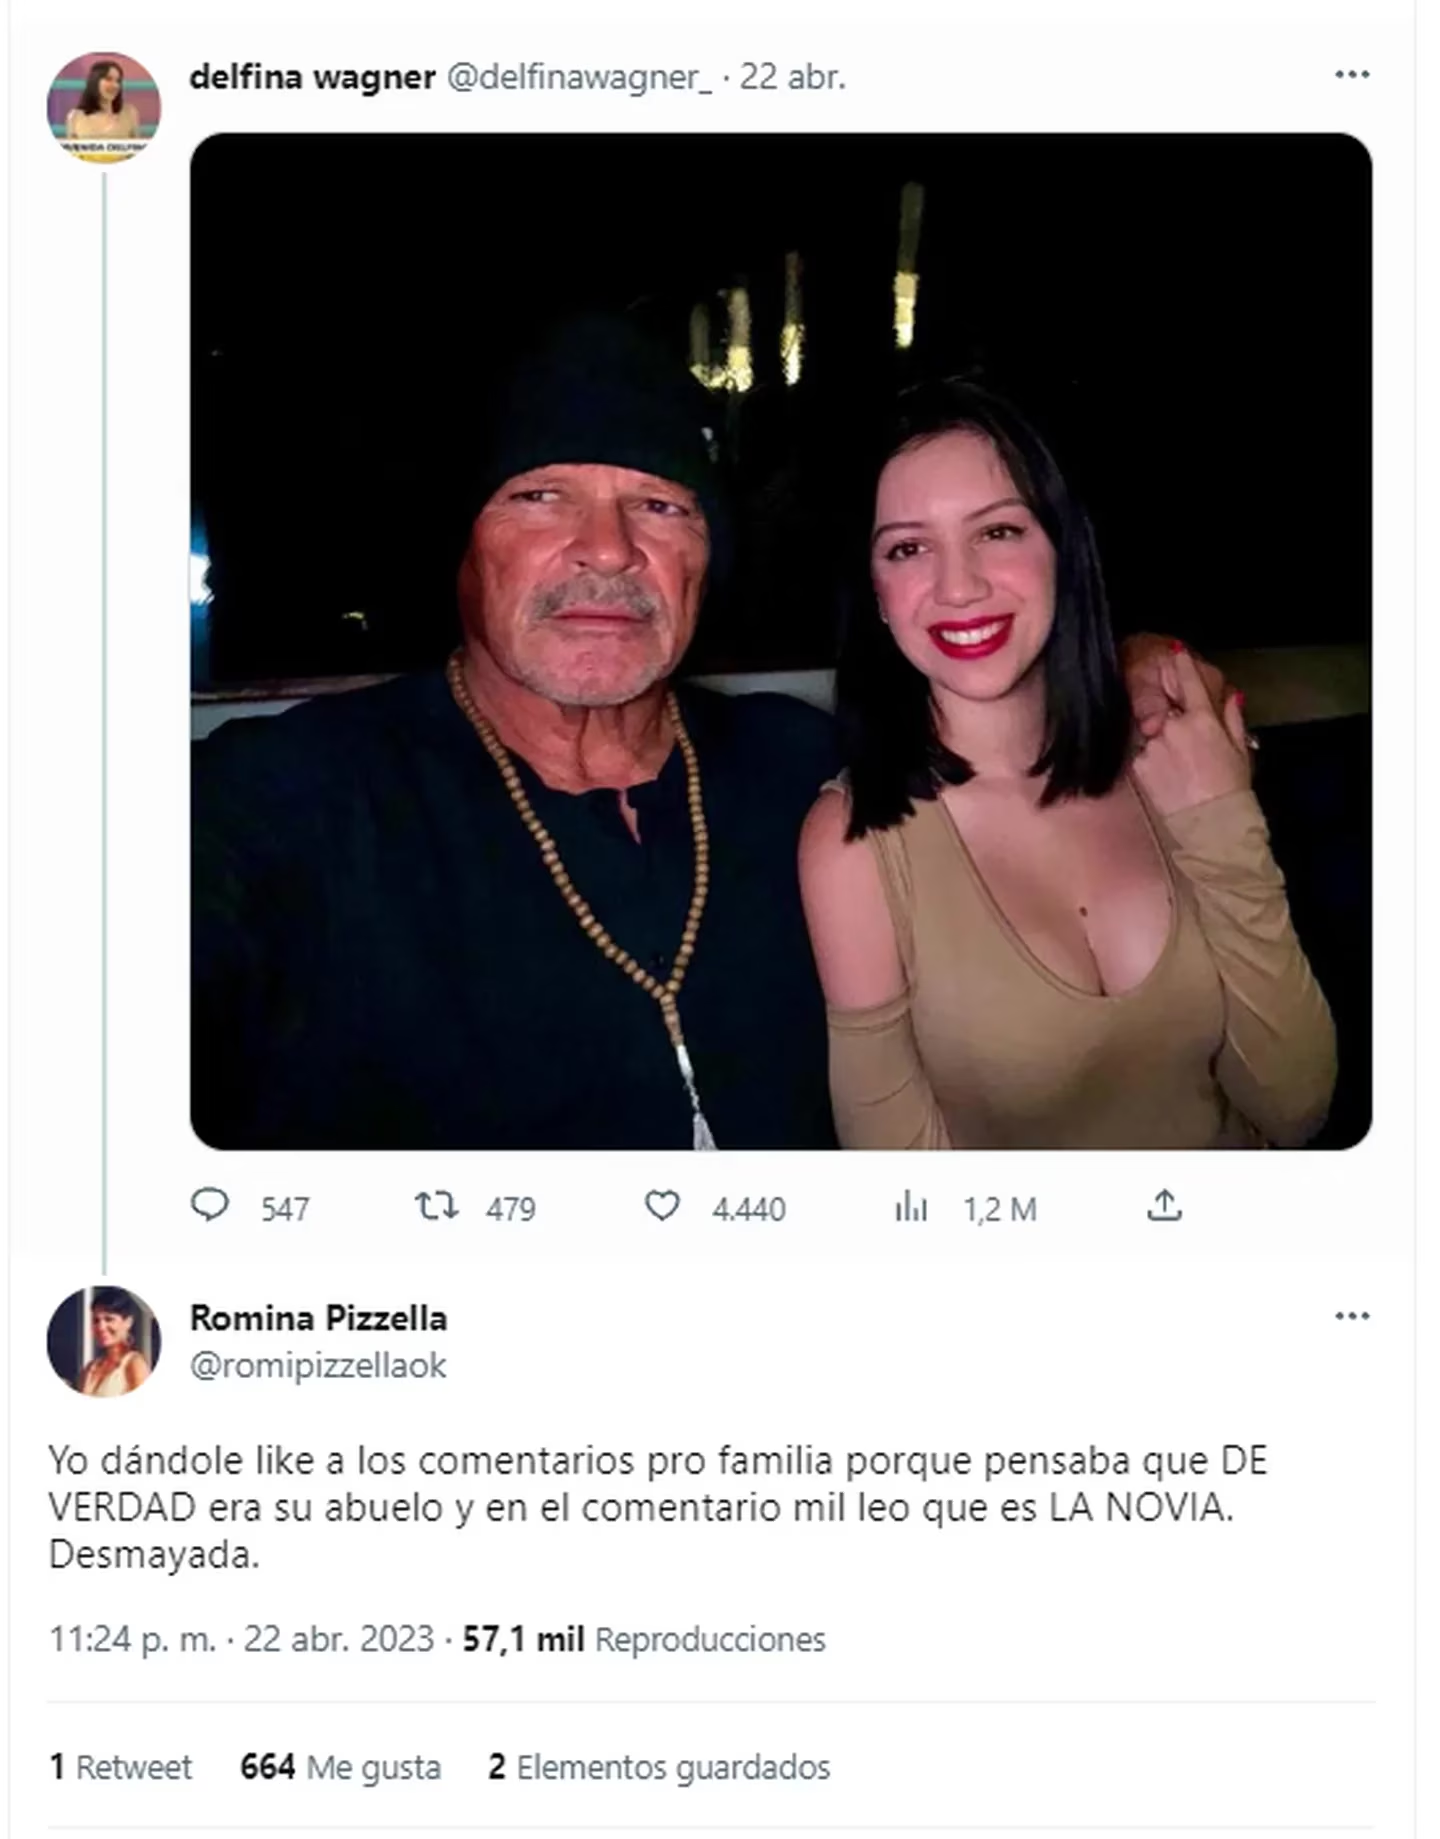The image size is (1440, 1839).
Task: Click the retweet icon on delfina's tweet
Action: [x=437, y=1206]
